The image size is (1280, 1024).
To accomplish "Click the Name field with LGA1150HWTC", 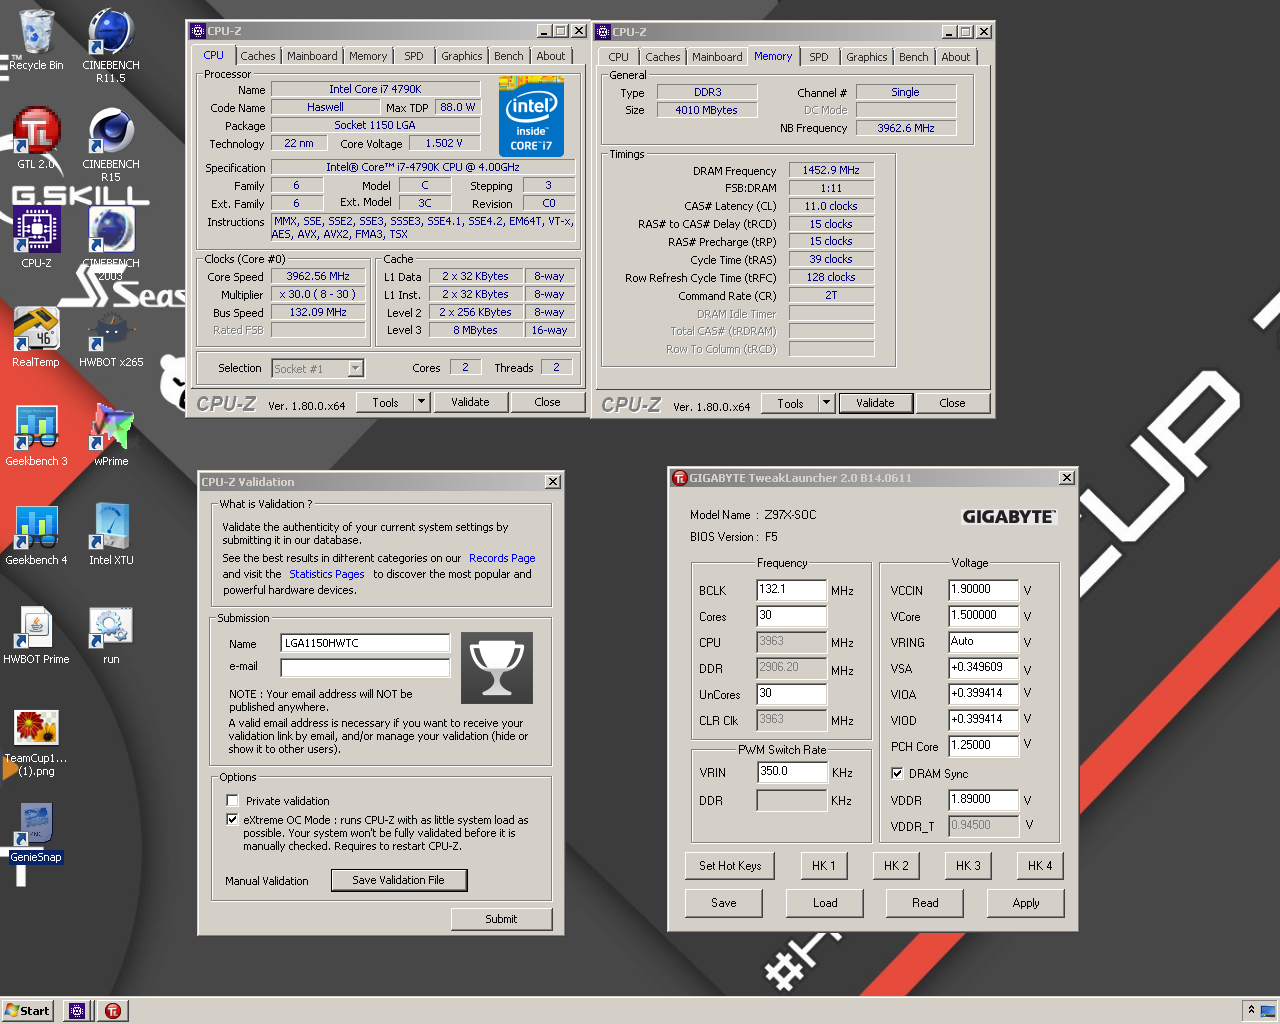I will click(x=365, y=643).
